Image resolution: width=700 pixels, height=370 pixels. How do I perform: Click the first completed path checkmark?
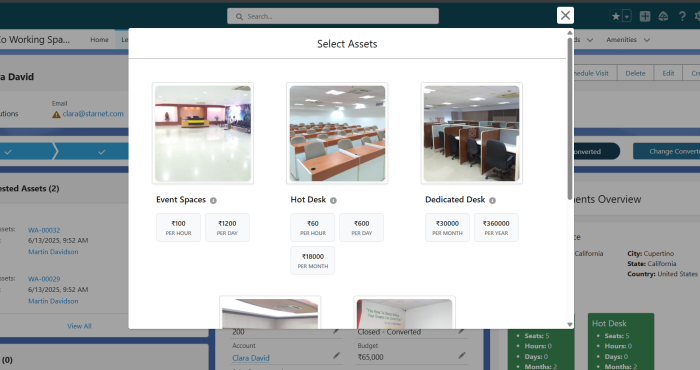pos(8,152)
